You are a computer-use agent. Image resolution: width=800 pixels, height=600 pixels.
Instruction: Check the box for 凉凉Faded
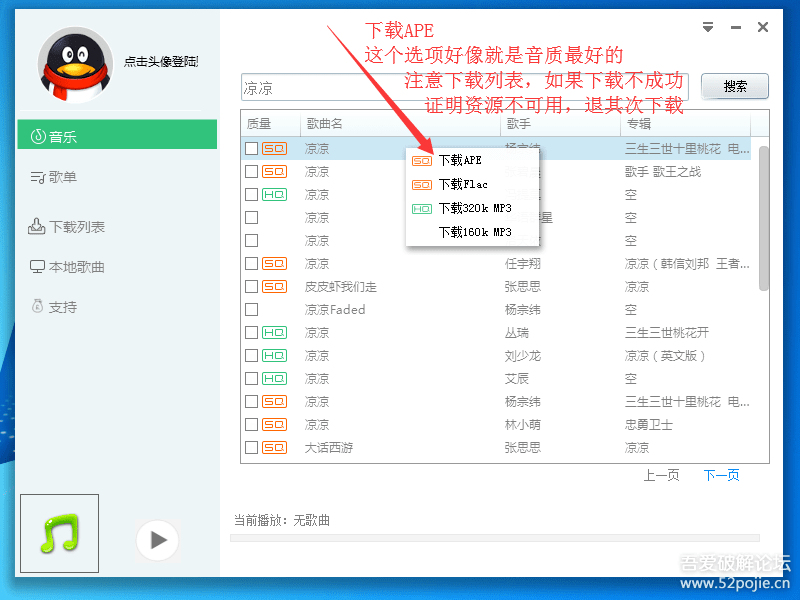coord(252,310)
